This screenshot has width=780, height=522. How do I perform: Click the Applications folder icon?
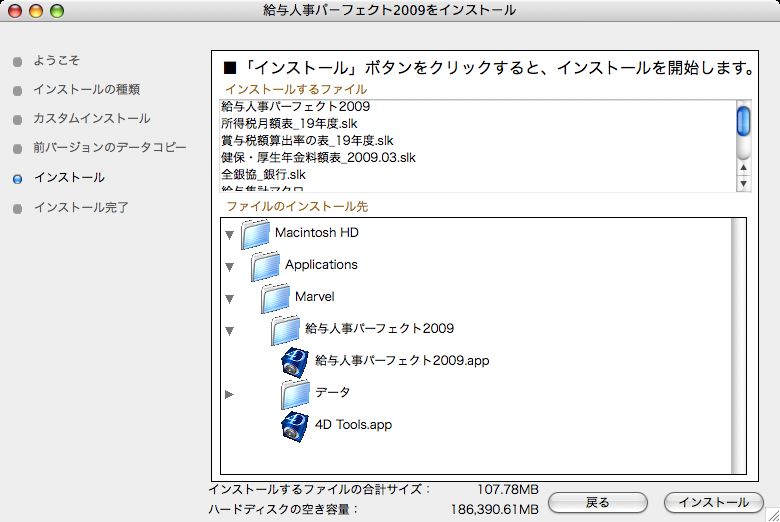click(266, 266)
